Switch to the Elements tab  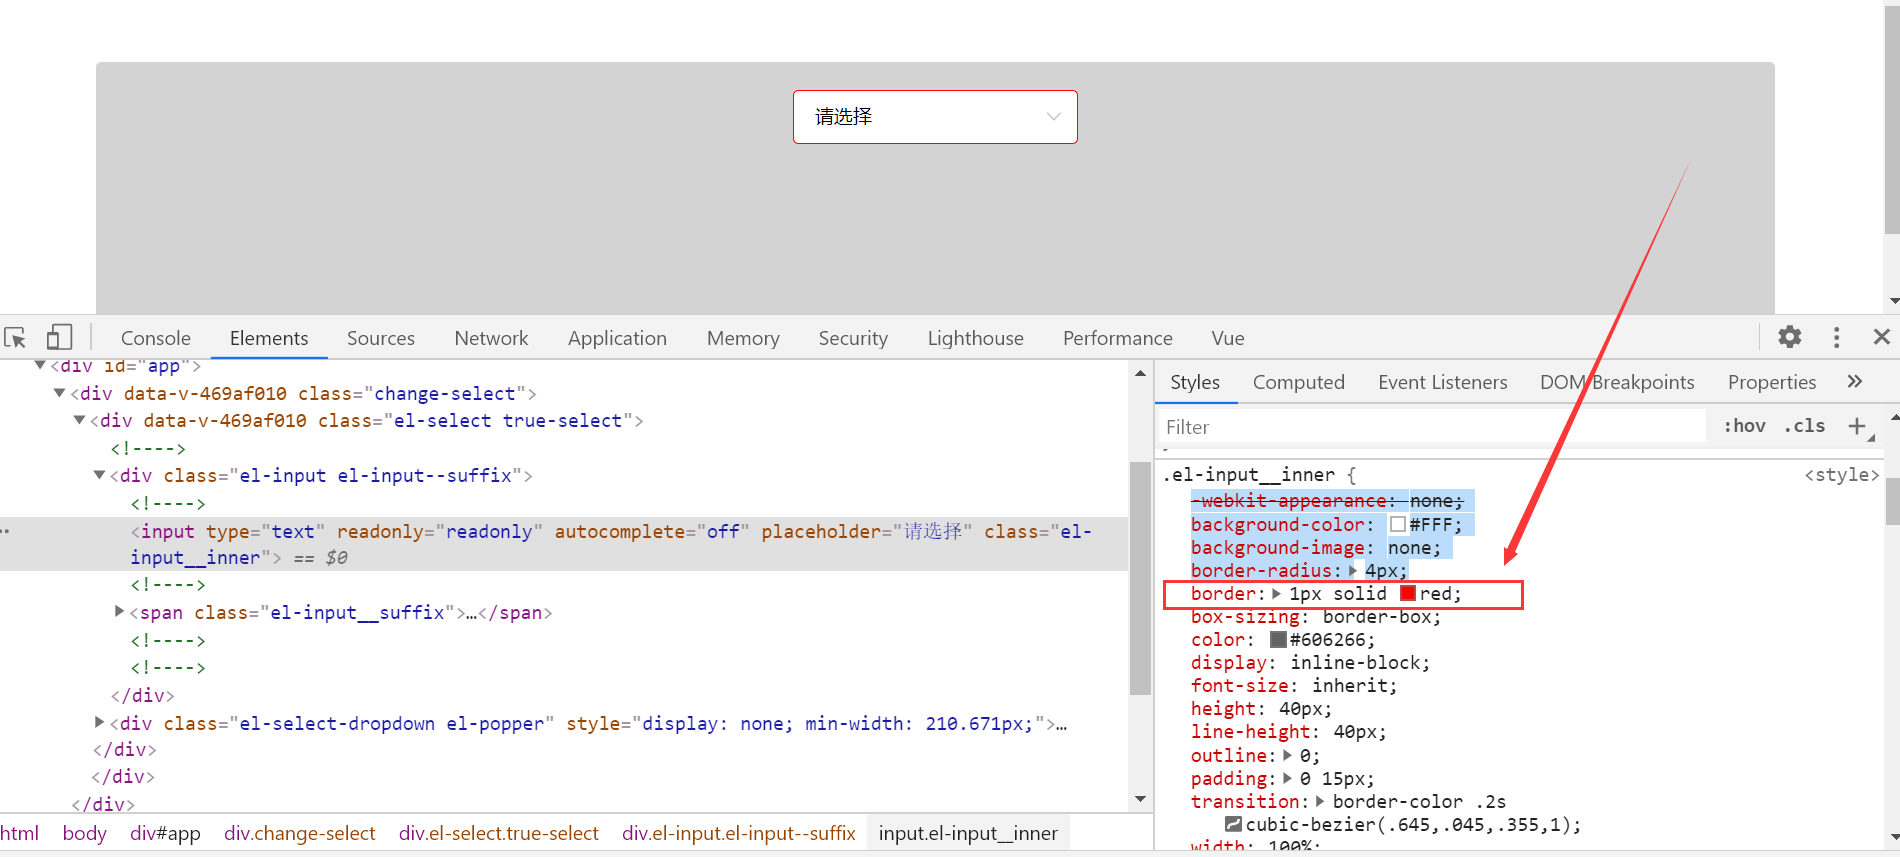click(x=269, y=338)
